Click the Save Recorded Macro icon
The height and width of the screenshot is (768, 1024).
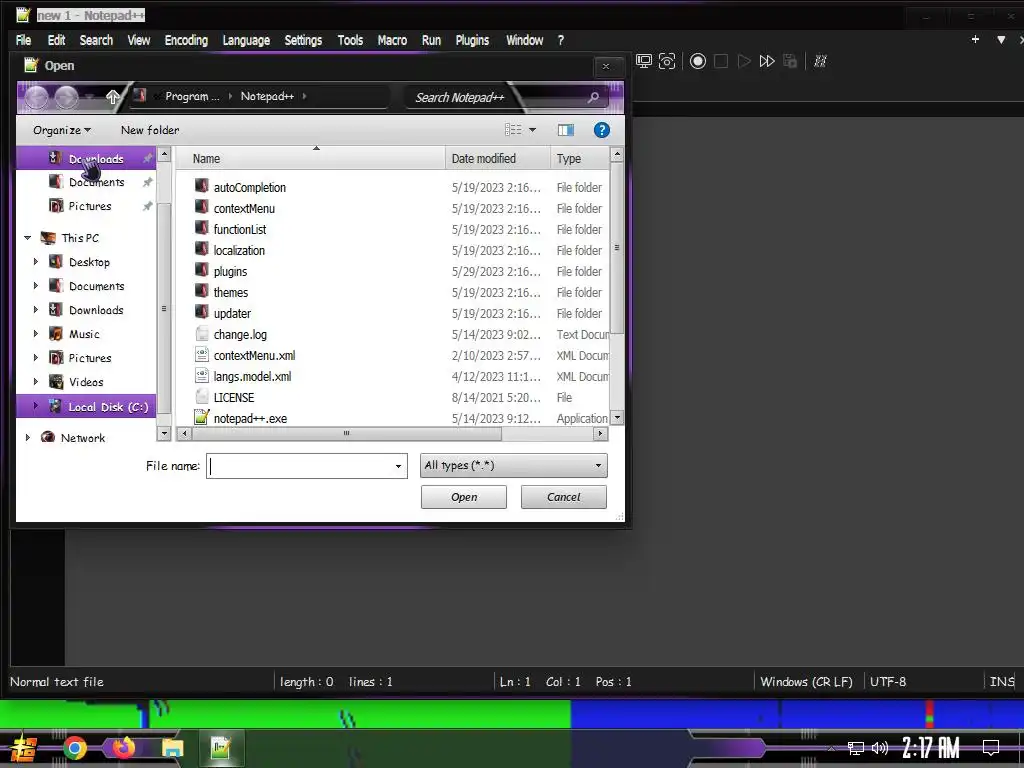pos(790,61)
